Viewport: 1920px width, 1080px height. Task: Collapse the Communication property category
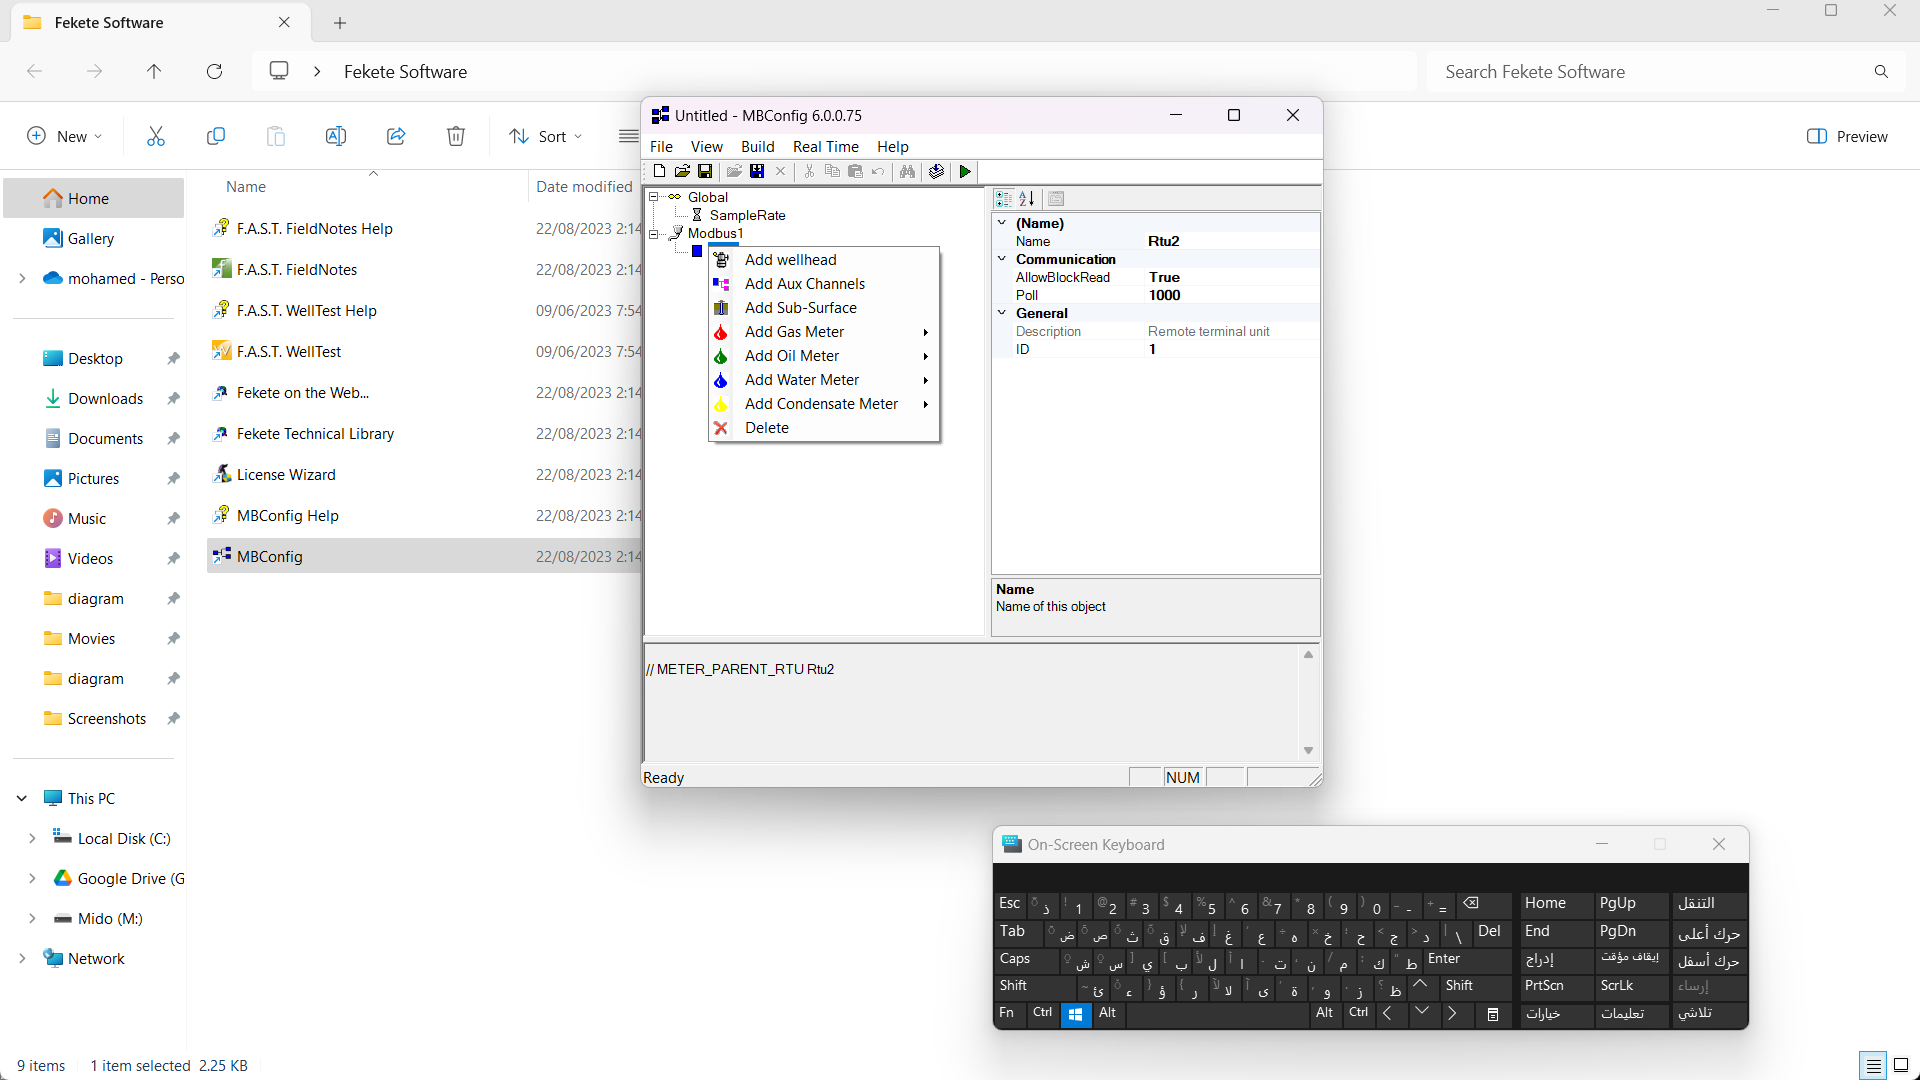click(1002, 259)
